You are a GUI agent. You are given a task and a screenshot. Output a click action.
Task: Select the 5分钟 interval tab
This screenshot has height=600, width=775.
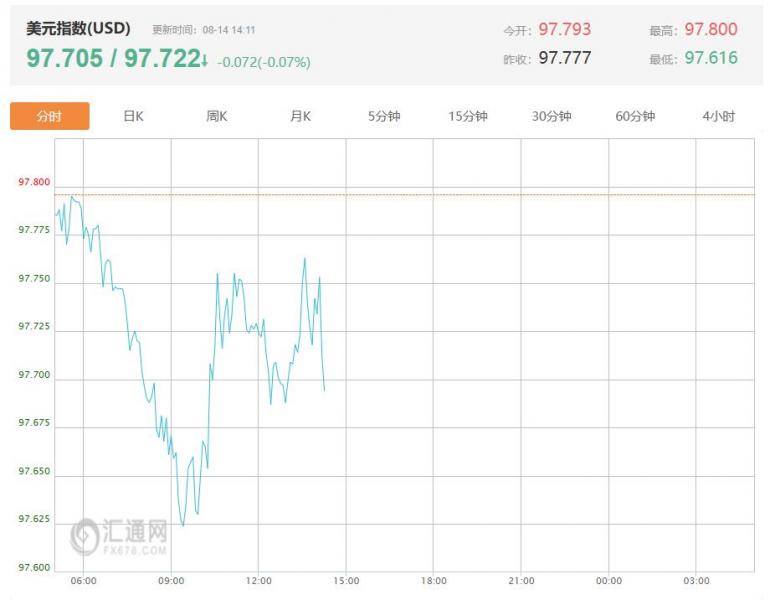(384, 116)
